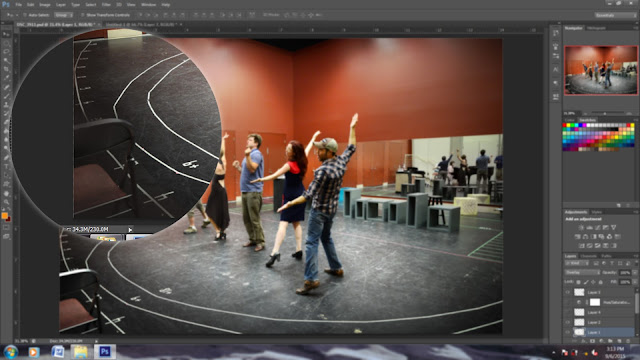Delete layer using the trash icon
Screen dimensions: 640x360
tap(628, 341)
